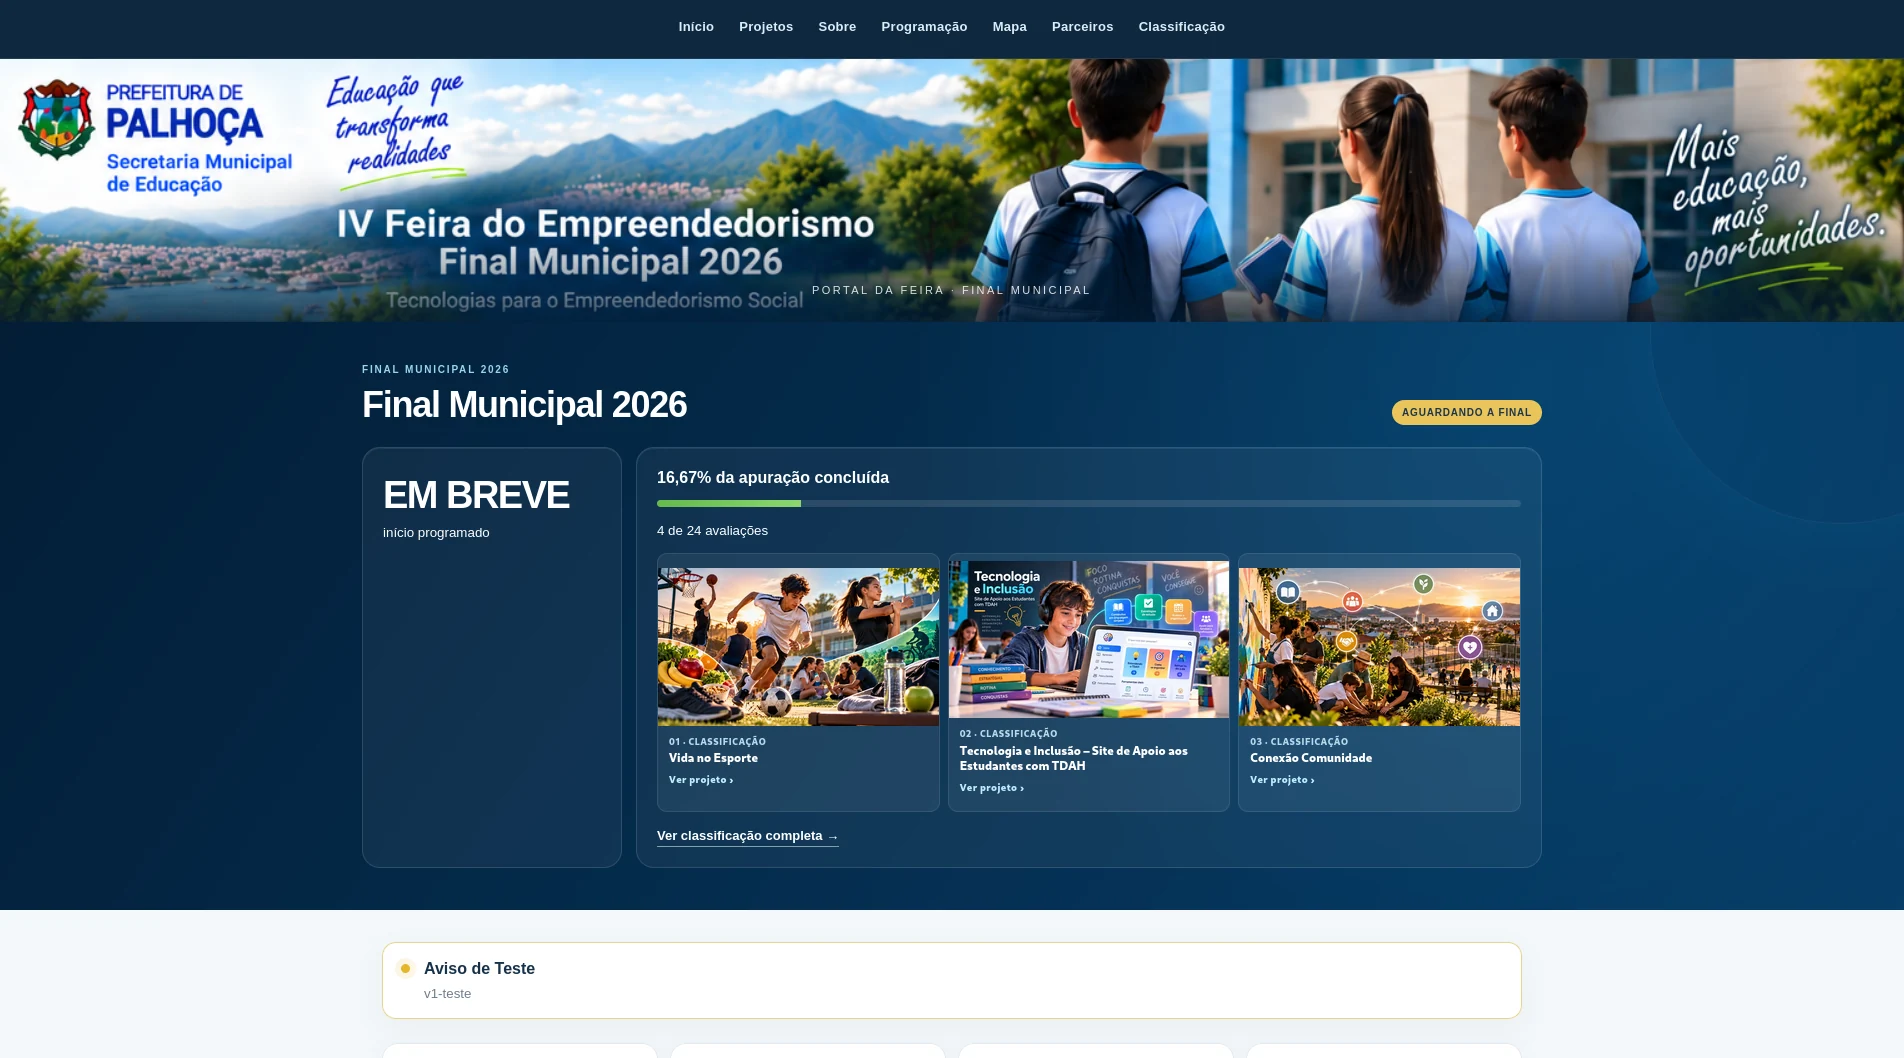Click the 02 · CLASSIFICAÇÃO label

pos(1008,734)
